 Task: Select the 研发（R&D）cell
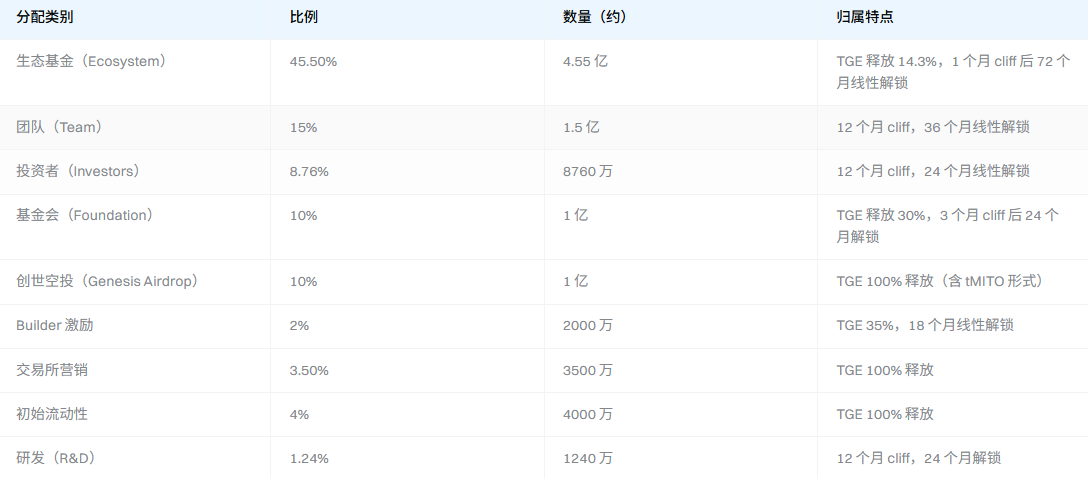click(56, 458)
